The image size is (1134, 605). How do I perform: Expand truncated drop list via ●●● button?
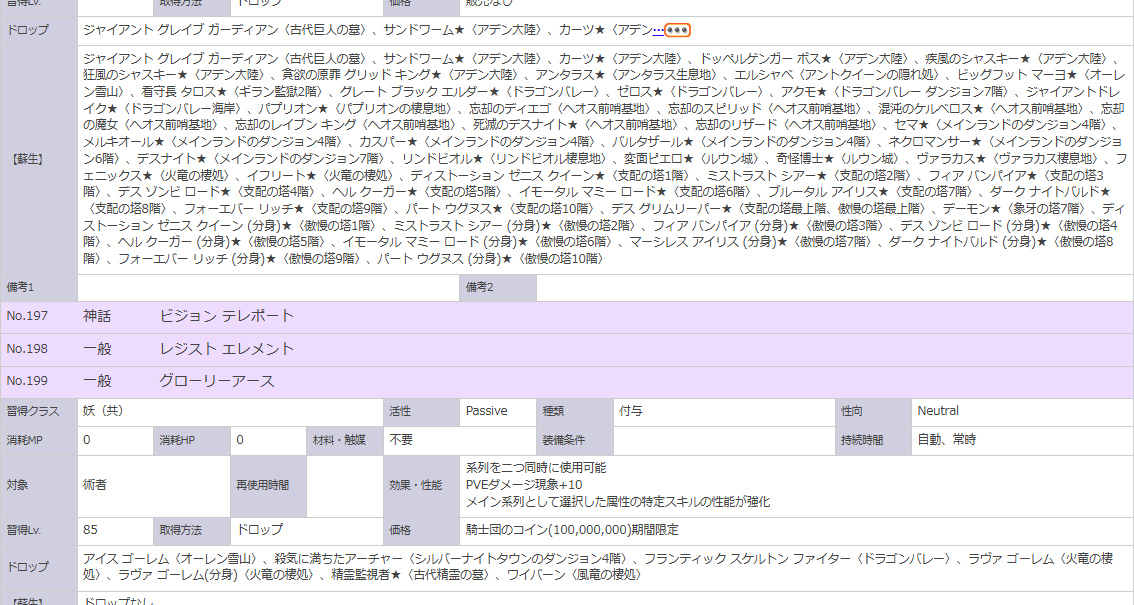678,30
